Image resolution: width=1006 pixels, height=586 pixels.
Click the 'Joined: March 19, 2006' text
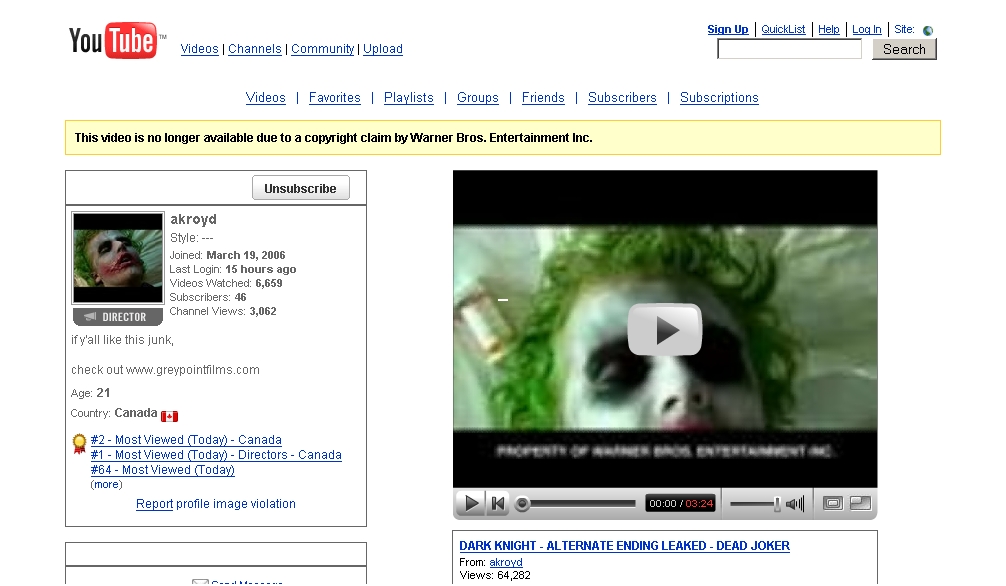click(227, 255)
